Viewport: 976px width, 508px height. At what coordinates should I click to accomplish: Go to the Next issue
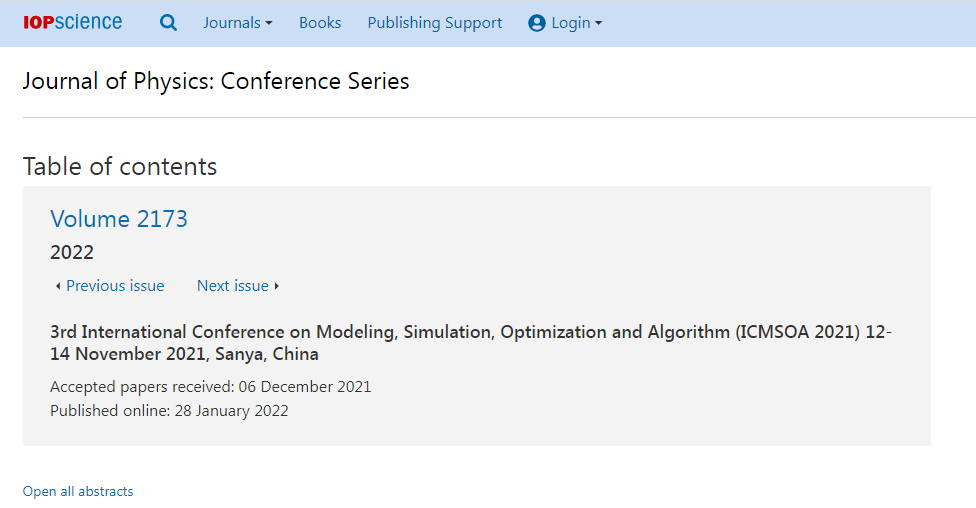233,286
